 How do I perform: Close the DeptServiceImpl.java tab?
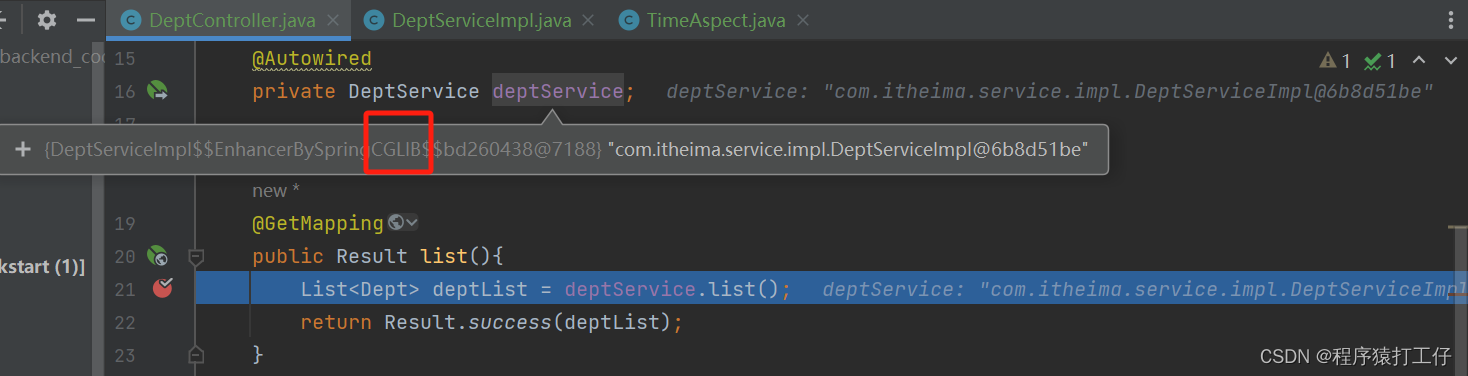[588, 20]
